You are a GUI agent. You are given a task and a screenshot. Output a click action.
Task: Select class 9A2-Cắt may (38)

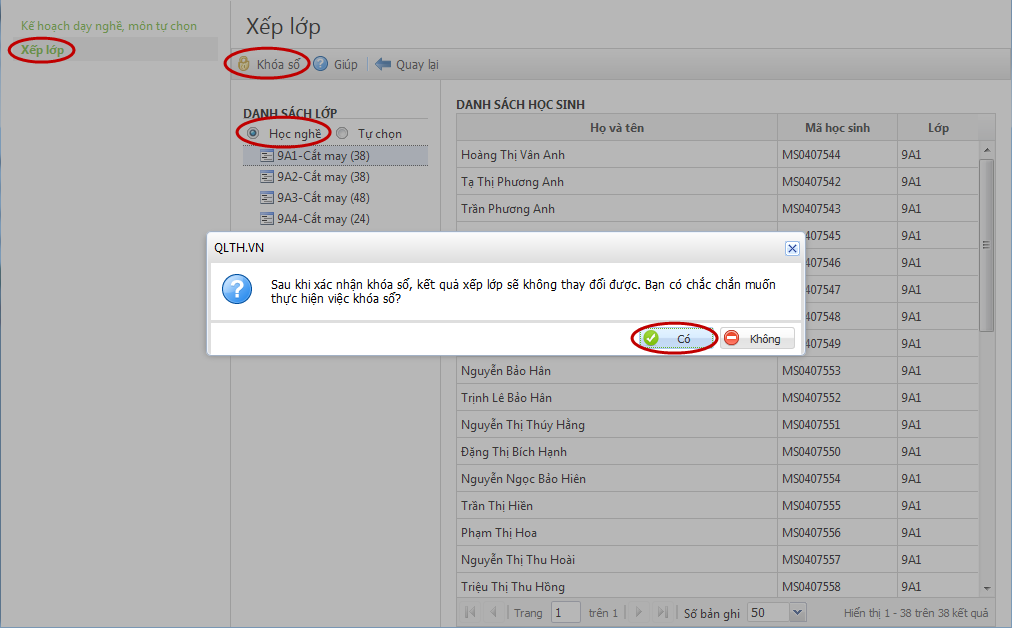tap(335, 177)
